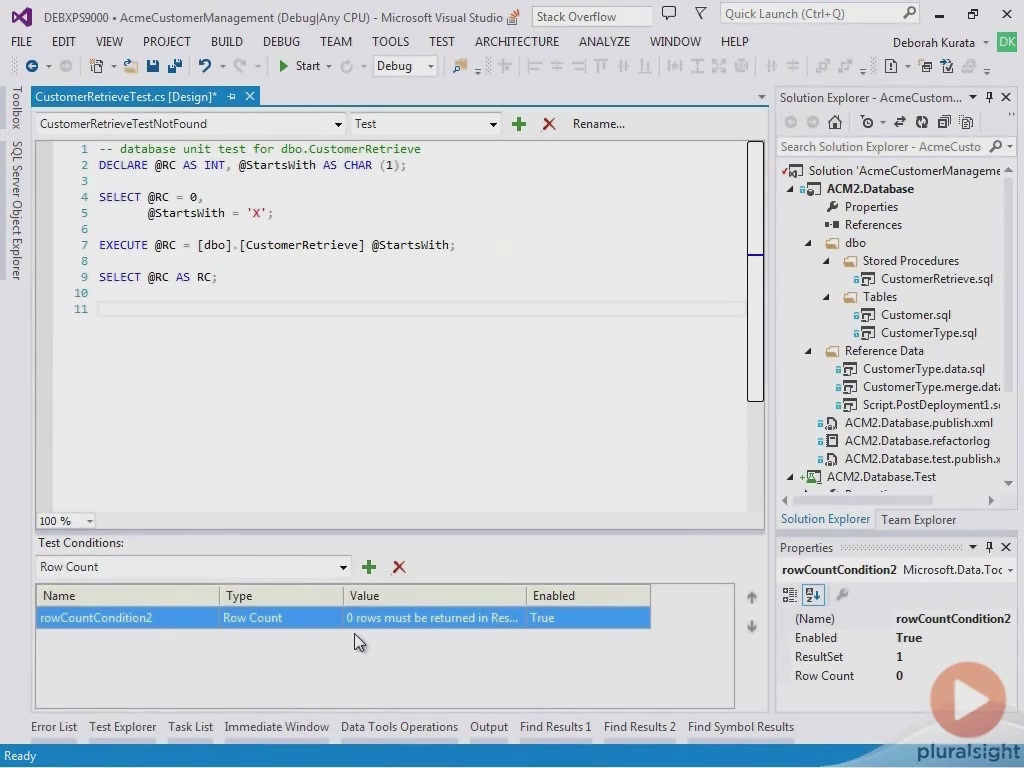
Task: Delete the test condition with red X
Action: click(x=399, y=567)
